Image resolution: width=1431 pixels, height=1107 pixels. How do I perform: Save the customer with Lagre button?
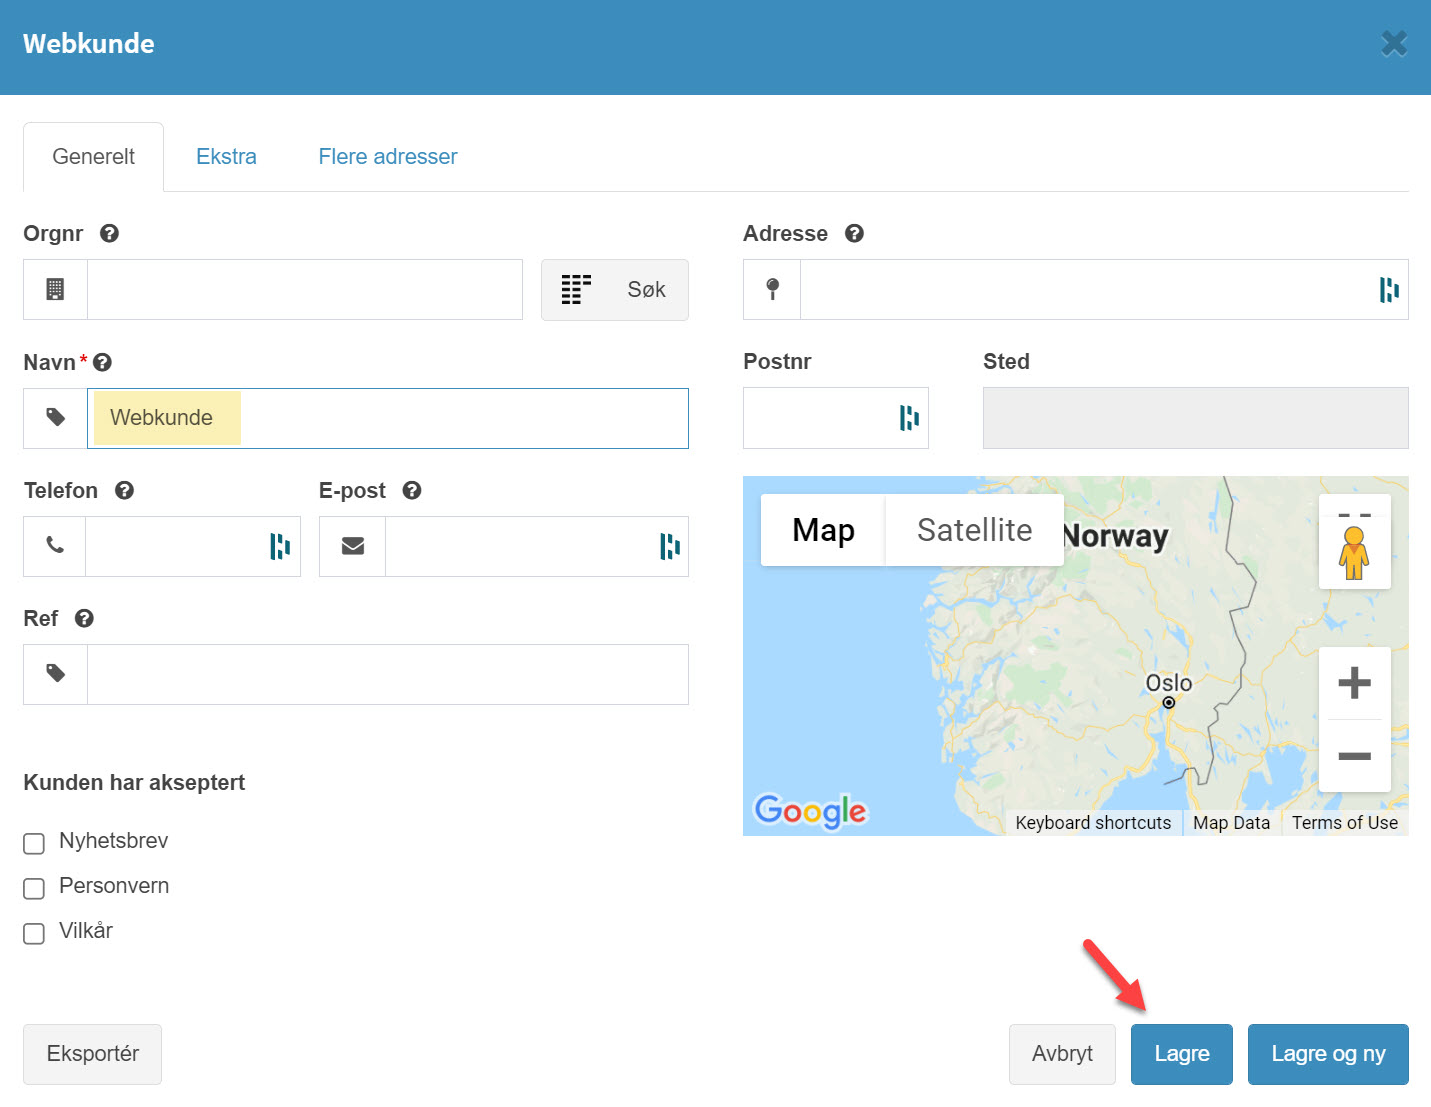[1181, 1054]
